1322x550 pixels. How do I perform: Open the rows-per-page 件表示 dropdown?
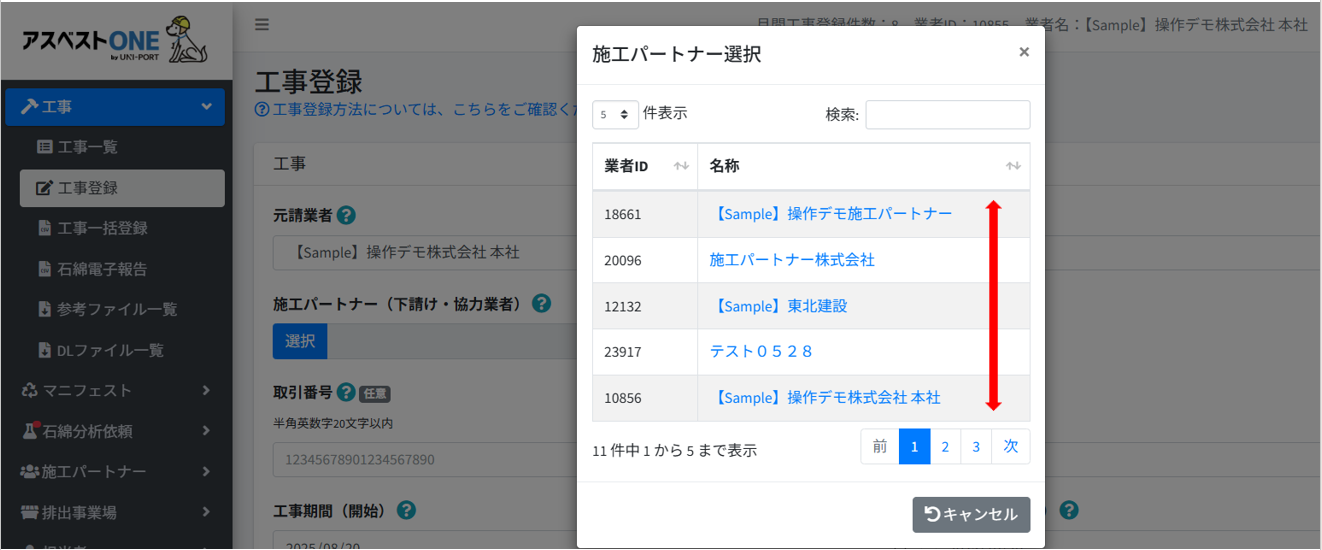pos(615,115)
